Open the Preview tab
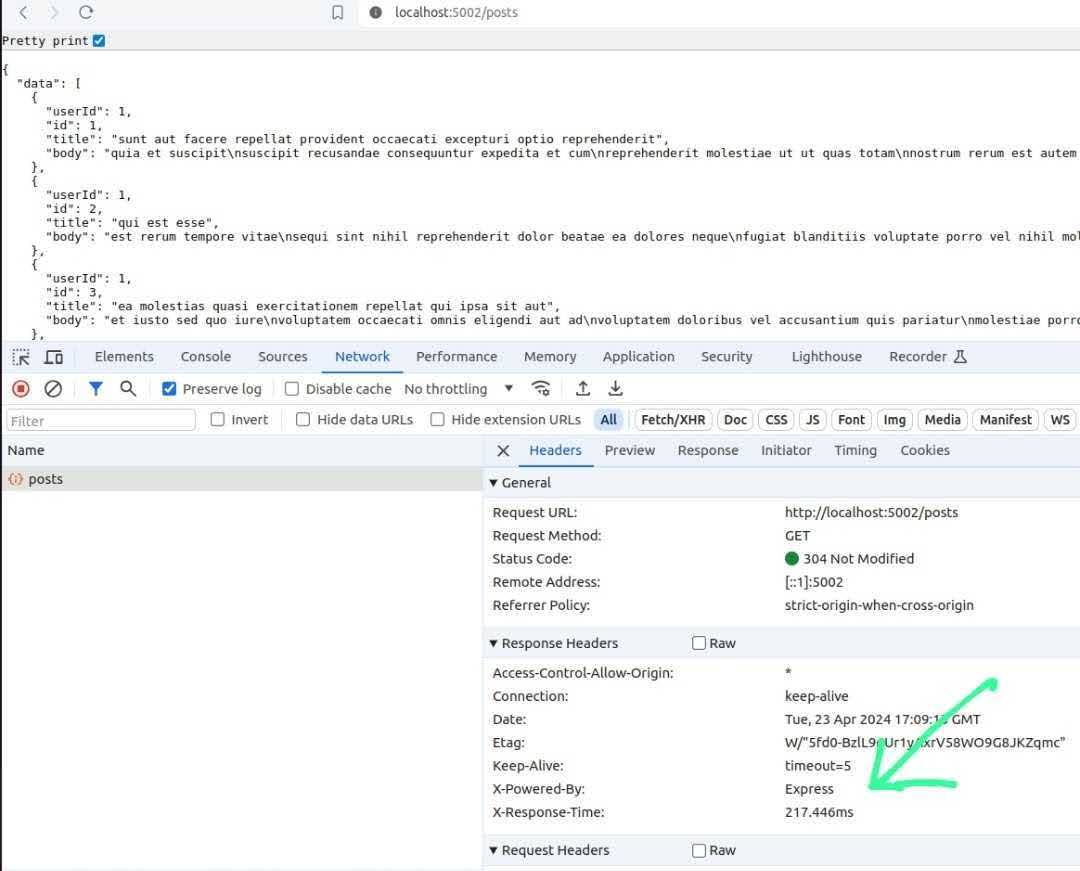This screenshot has width=1080, height=871. tap(629, 450)
